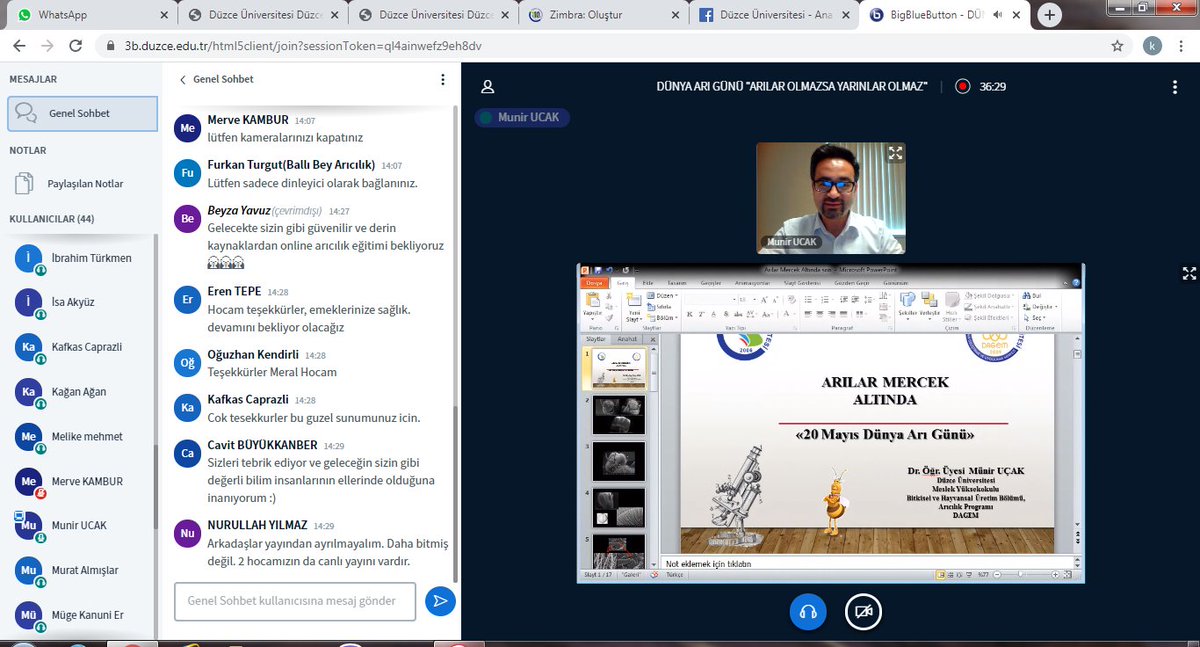Select Merve KAMBUR's avatar in the user list

[x=28, y=481]
